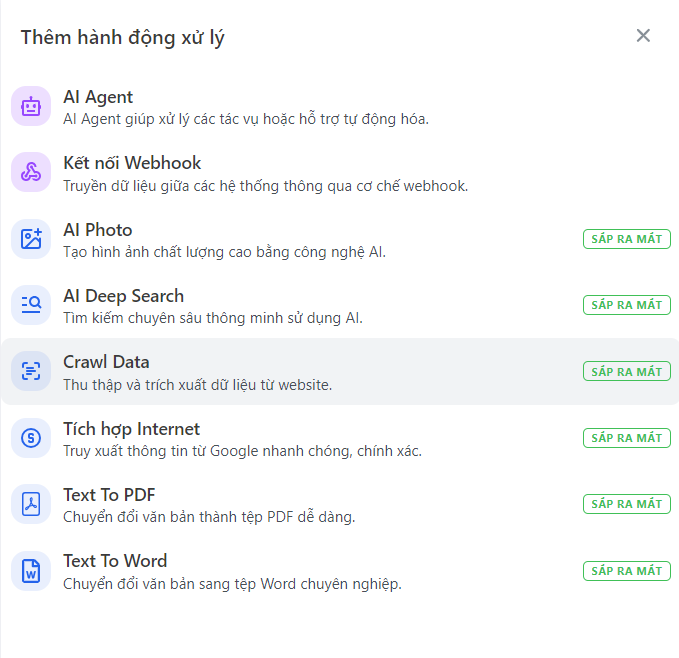Screen dimensions: 679x658
Task: Select the Crawl Data title text
Action: click(x=106, y=362)
